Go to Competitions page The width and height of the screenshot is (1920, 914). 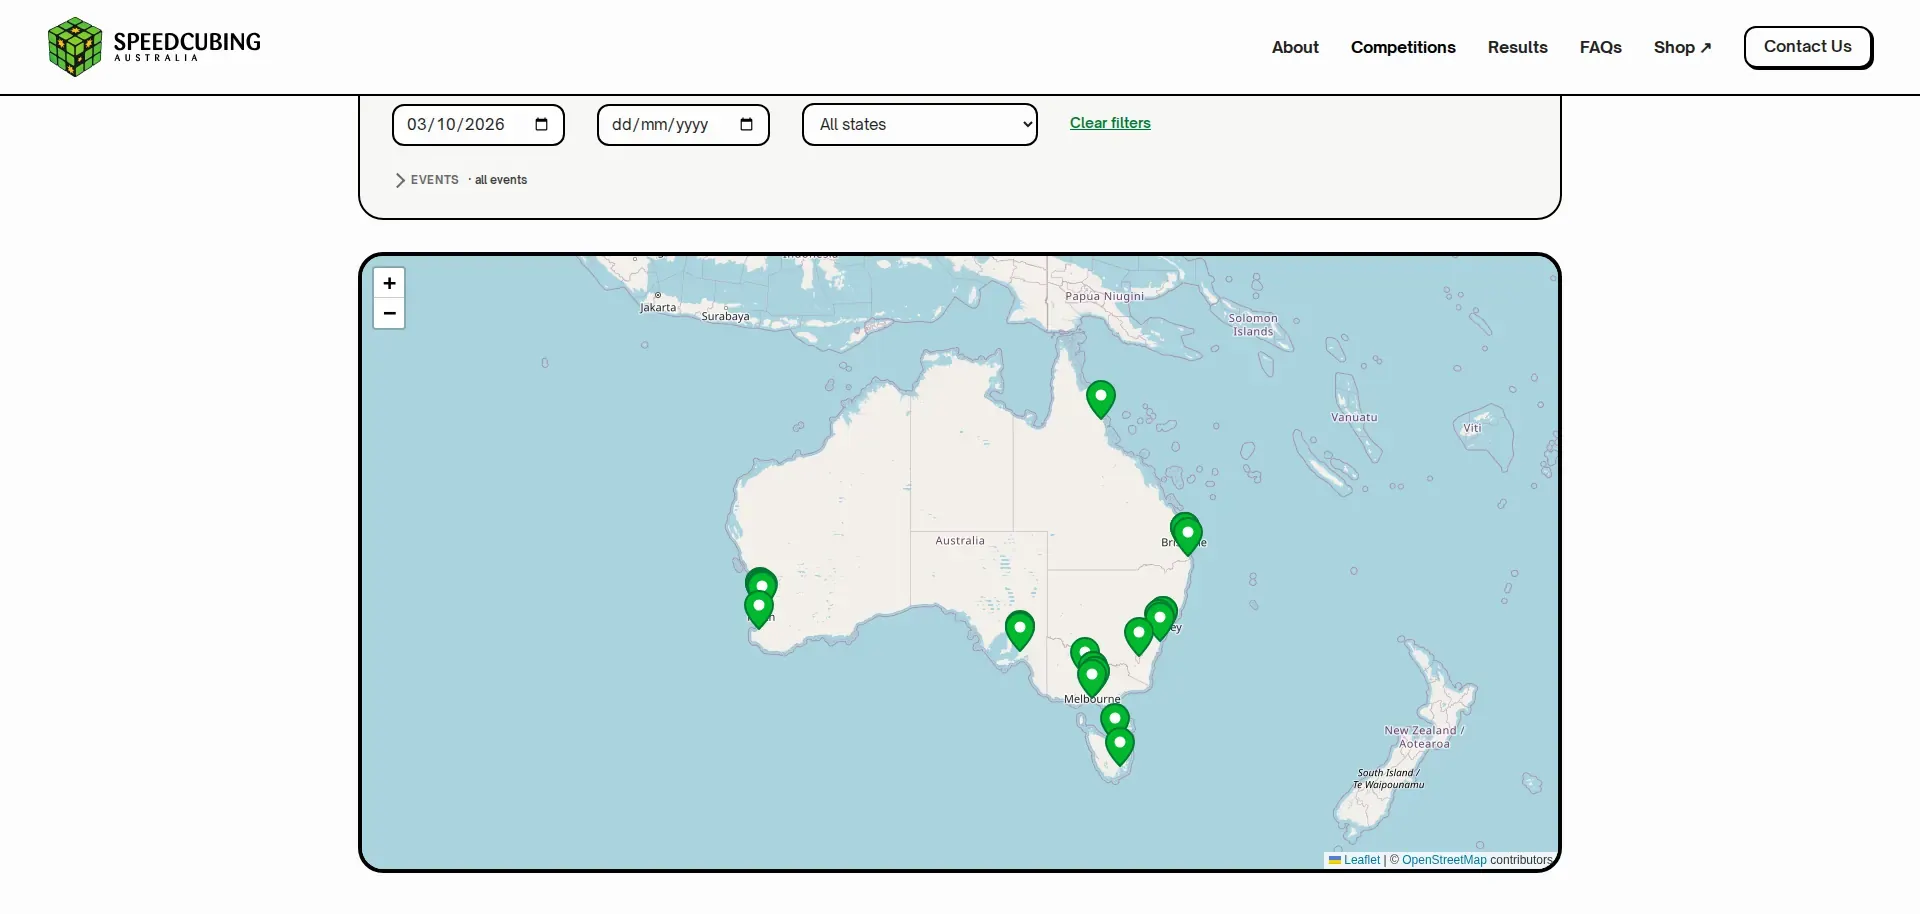click(1403, 47)
